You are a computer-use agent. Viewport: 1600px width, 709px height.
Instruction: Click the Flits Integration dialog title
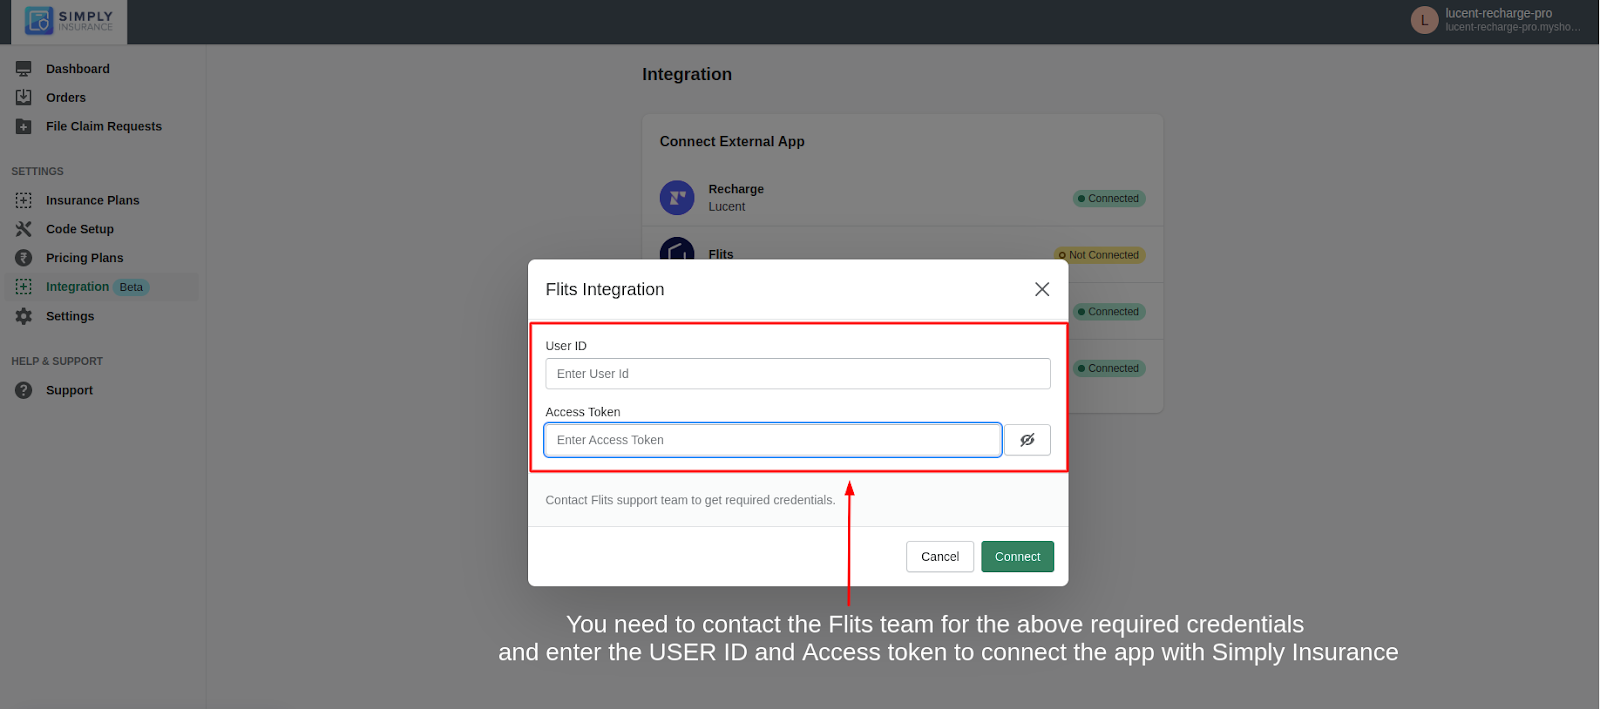click(605, 289)
